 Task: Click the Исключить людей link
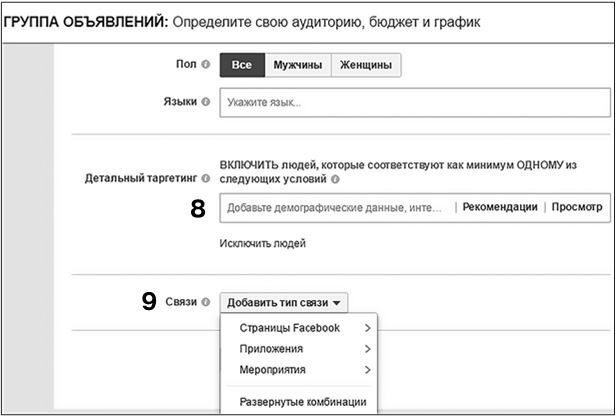[263, 243]
